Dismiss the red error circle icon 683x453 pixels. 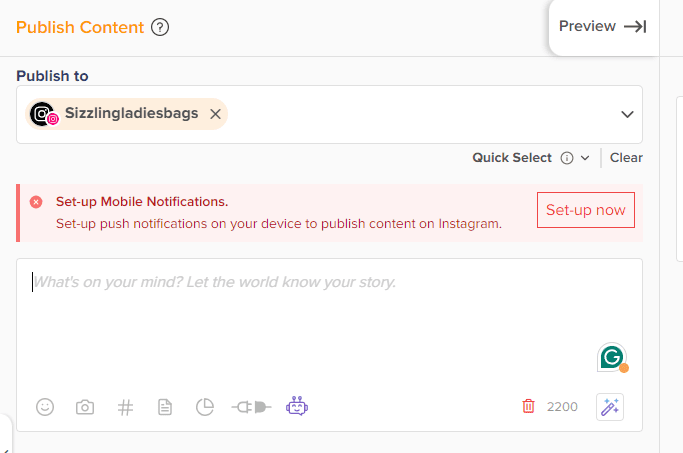[x=36, y=202]
